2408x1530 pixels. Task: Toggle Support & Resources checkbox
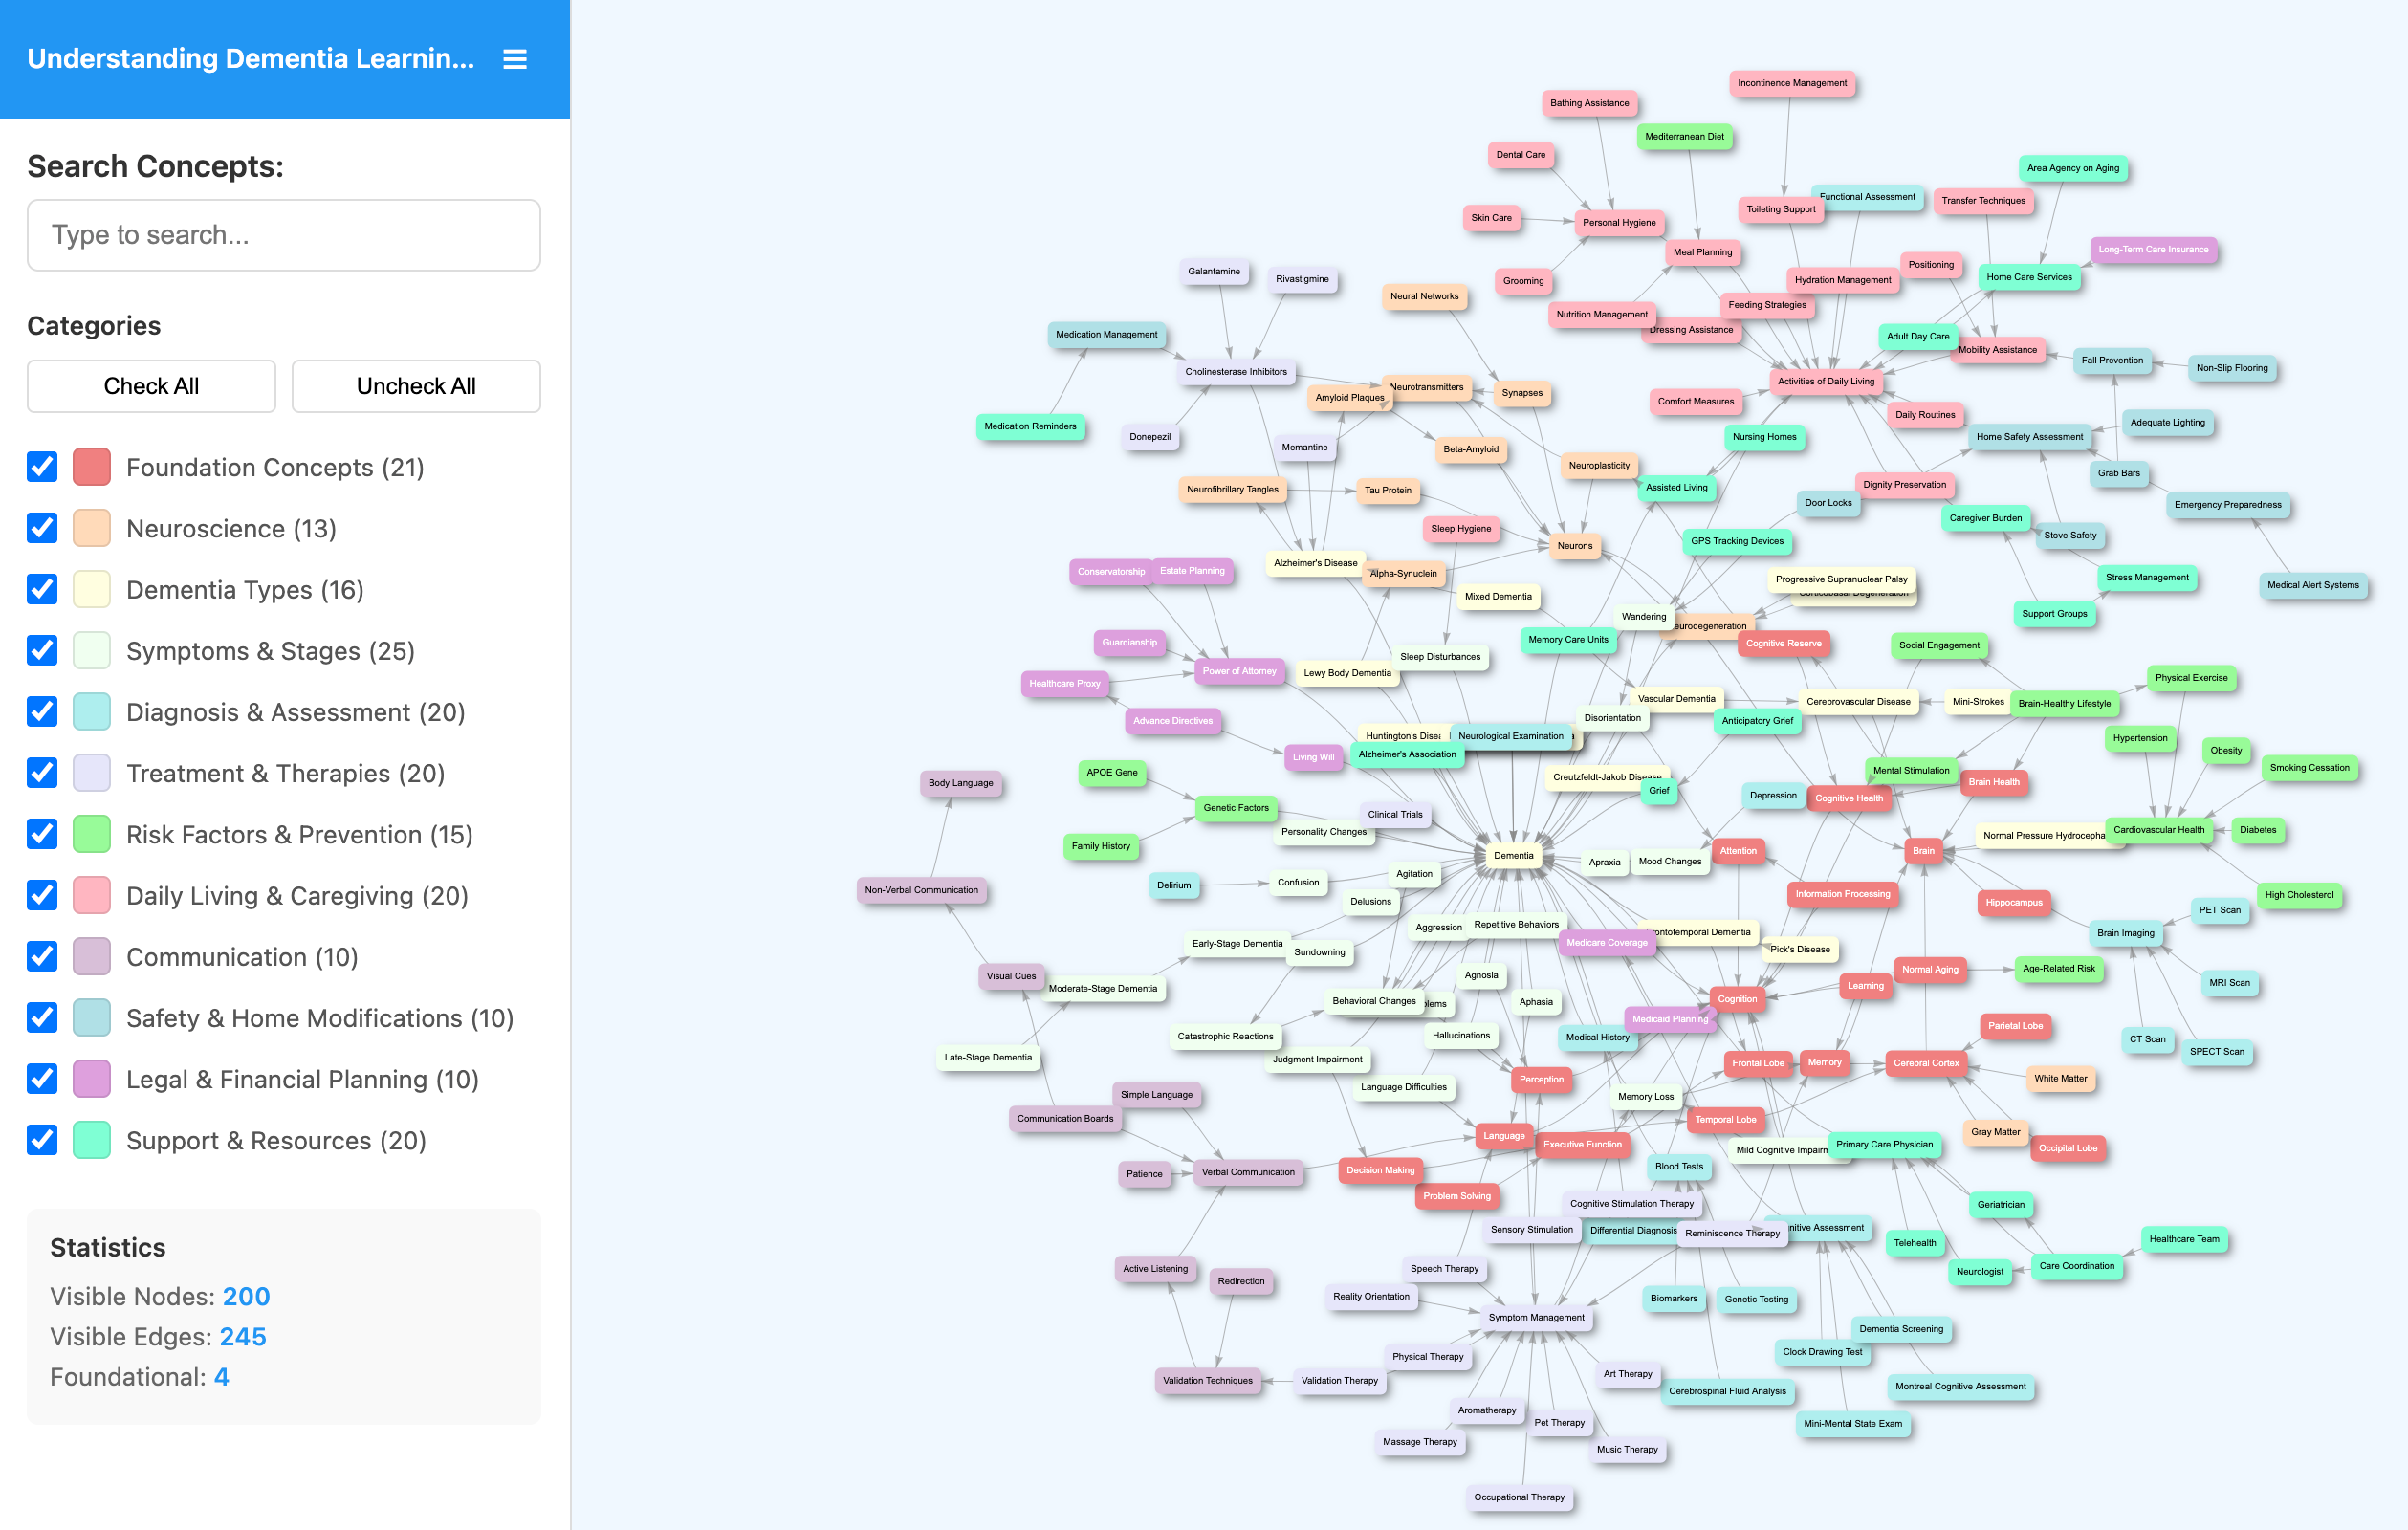[42, 1140]
